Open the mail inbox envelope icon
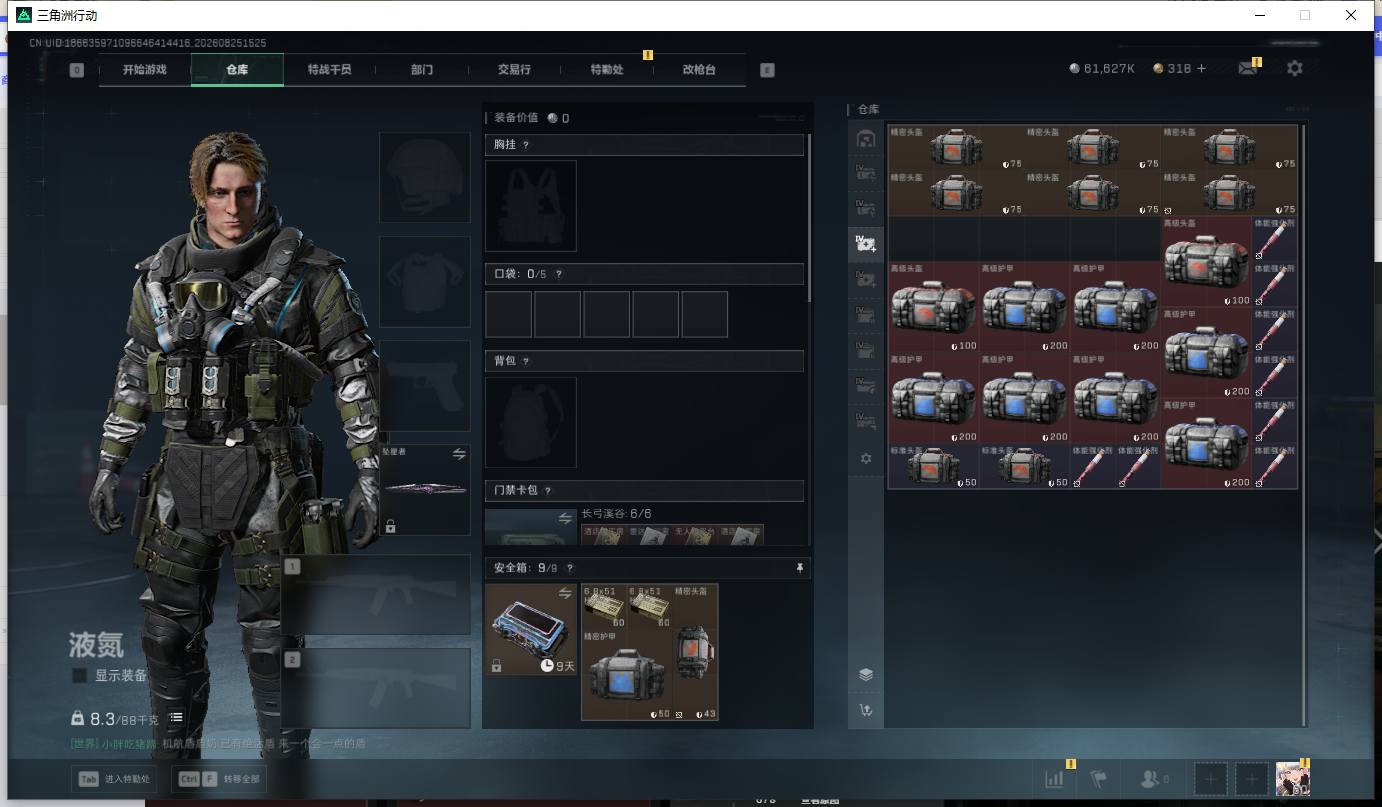The height and width of the screenshot is (807, 1382). point(1247,69)
